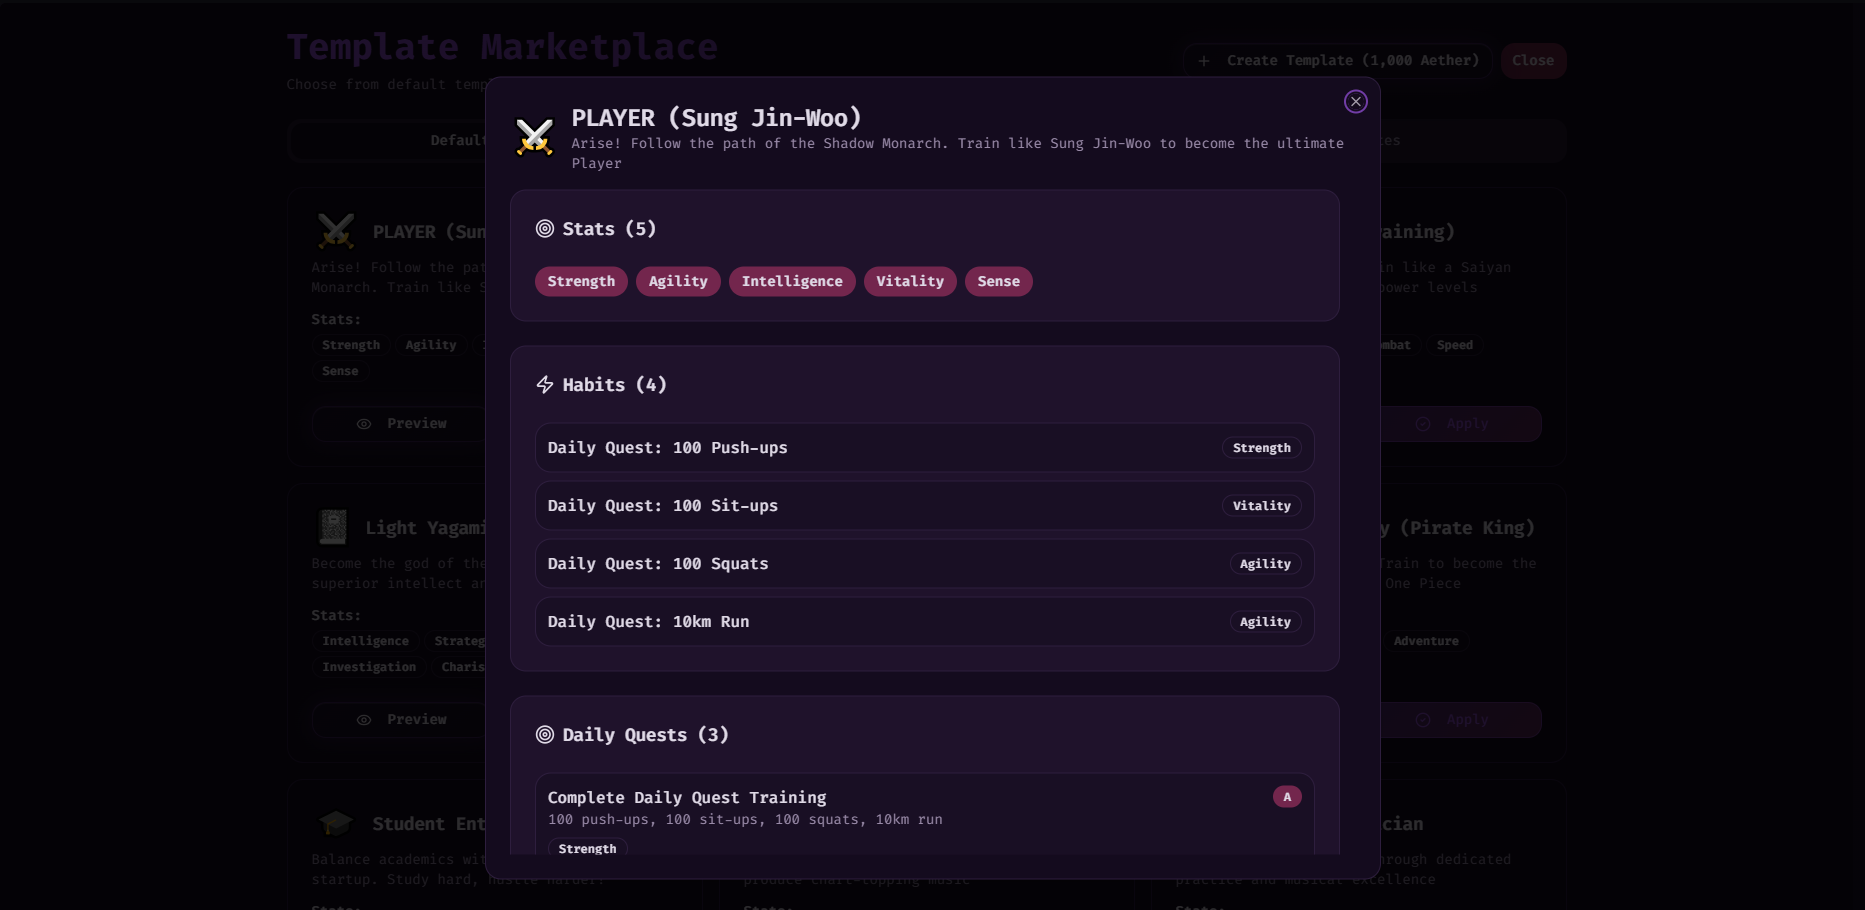
Task: Preview the Light Yagami template card
Action: click(x=400, y=720)
